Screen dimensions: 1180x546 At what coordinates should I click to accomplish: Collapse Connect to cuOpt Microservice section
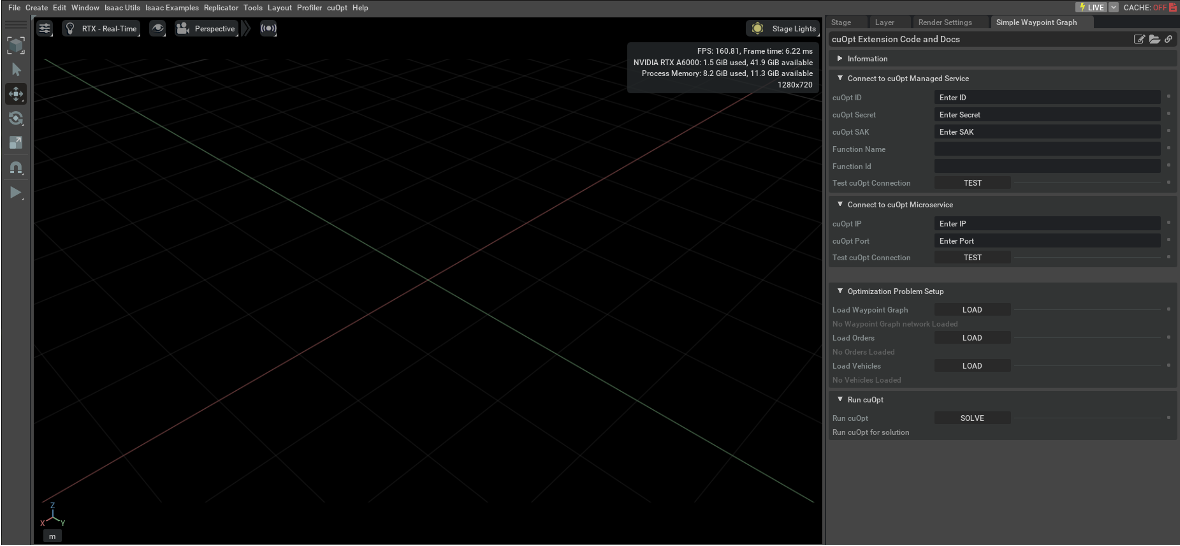coord(1002,204)
